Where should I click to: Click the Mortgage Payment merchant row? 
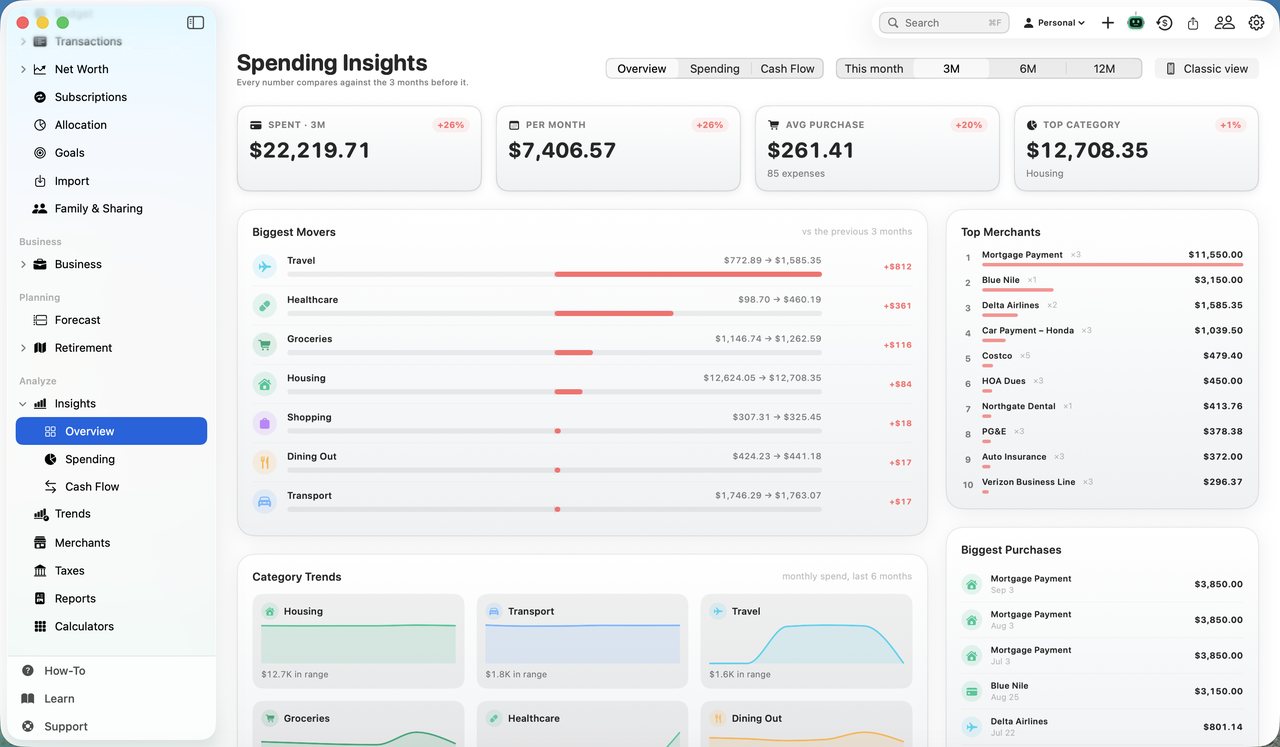(1102, 257)
